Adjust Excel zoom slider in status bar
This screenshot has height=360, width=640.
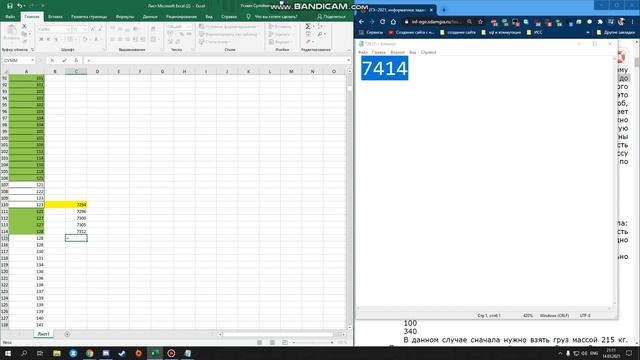(313, 342)
